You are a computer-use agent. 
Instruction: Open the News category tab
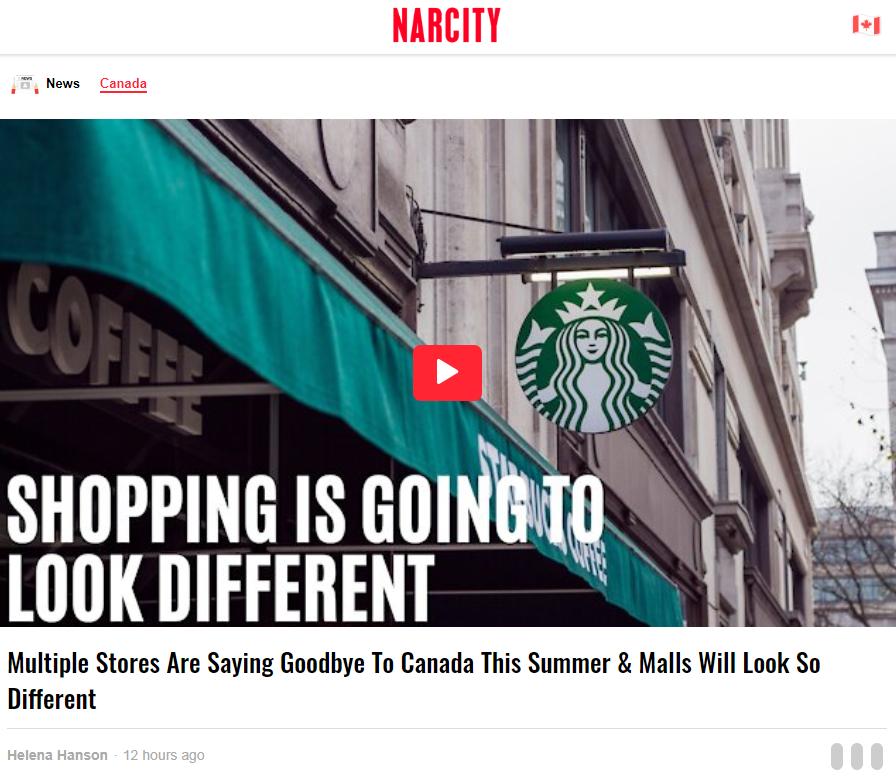63,83
